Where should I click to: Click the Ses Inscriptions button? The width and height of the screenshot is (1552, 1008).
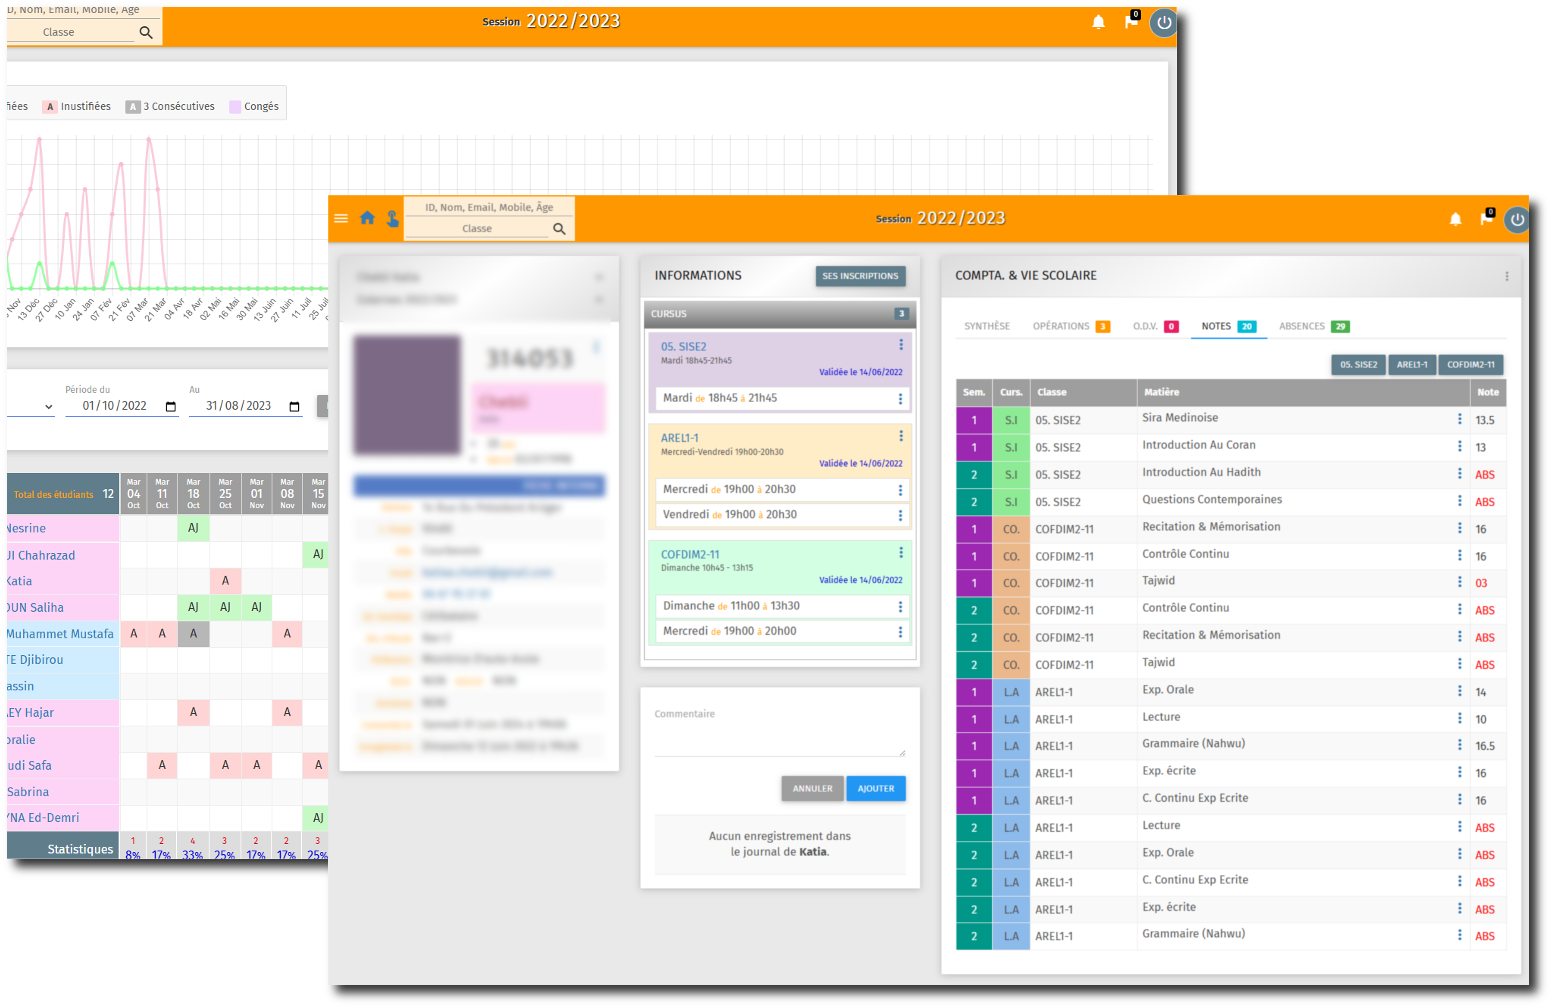pyautogui.click(x=860, y=276)
